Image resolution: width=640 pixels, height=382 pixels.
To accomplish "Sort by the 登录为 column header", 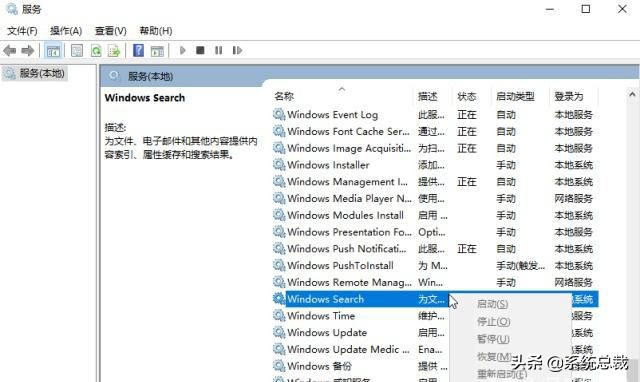I will coord(569,96).
